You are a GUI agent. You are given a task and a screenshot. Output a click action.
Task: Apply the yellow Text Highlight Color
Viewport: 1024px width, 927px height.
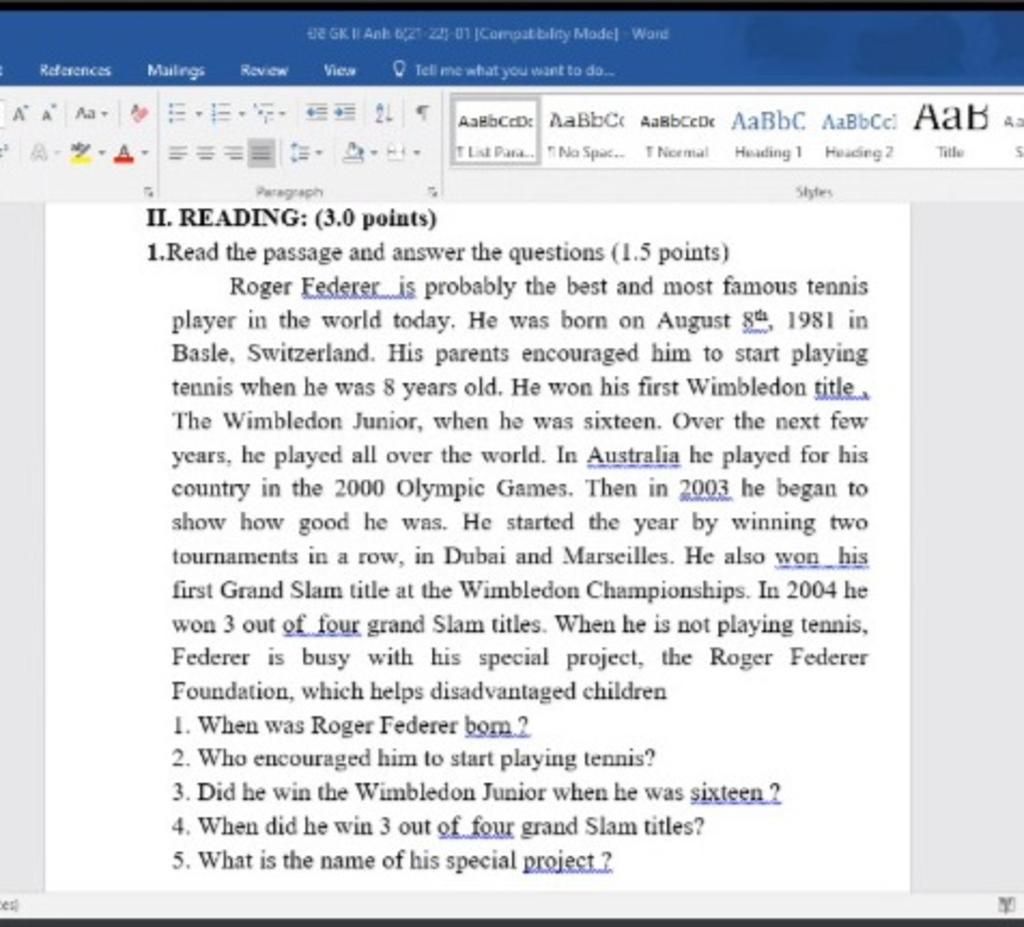click(82, 154)
